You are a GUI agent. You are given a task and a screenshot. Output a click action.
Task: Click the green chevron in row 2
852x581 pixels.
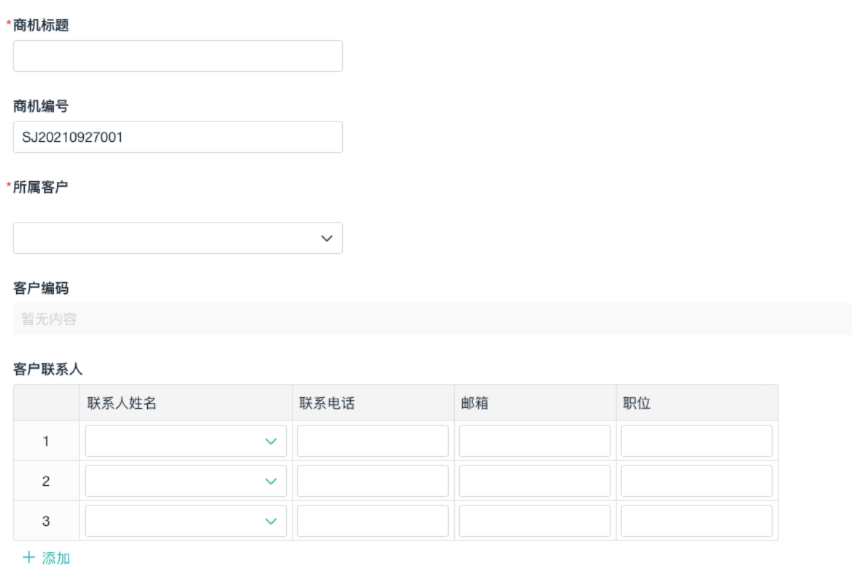(270, 481)
